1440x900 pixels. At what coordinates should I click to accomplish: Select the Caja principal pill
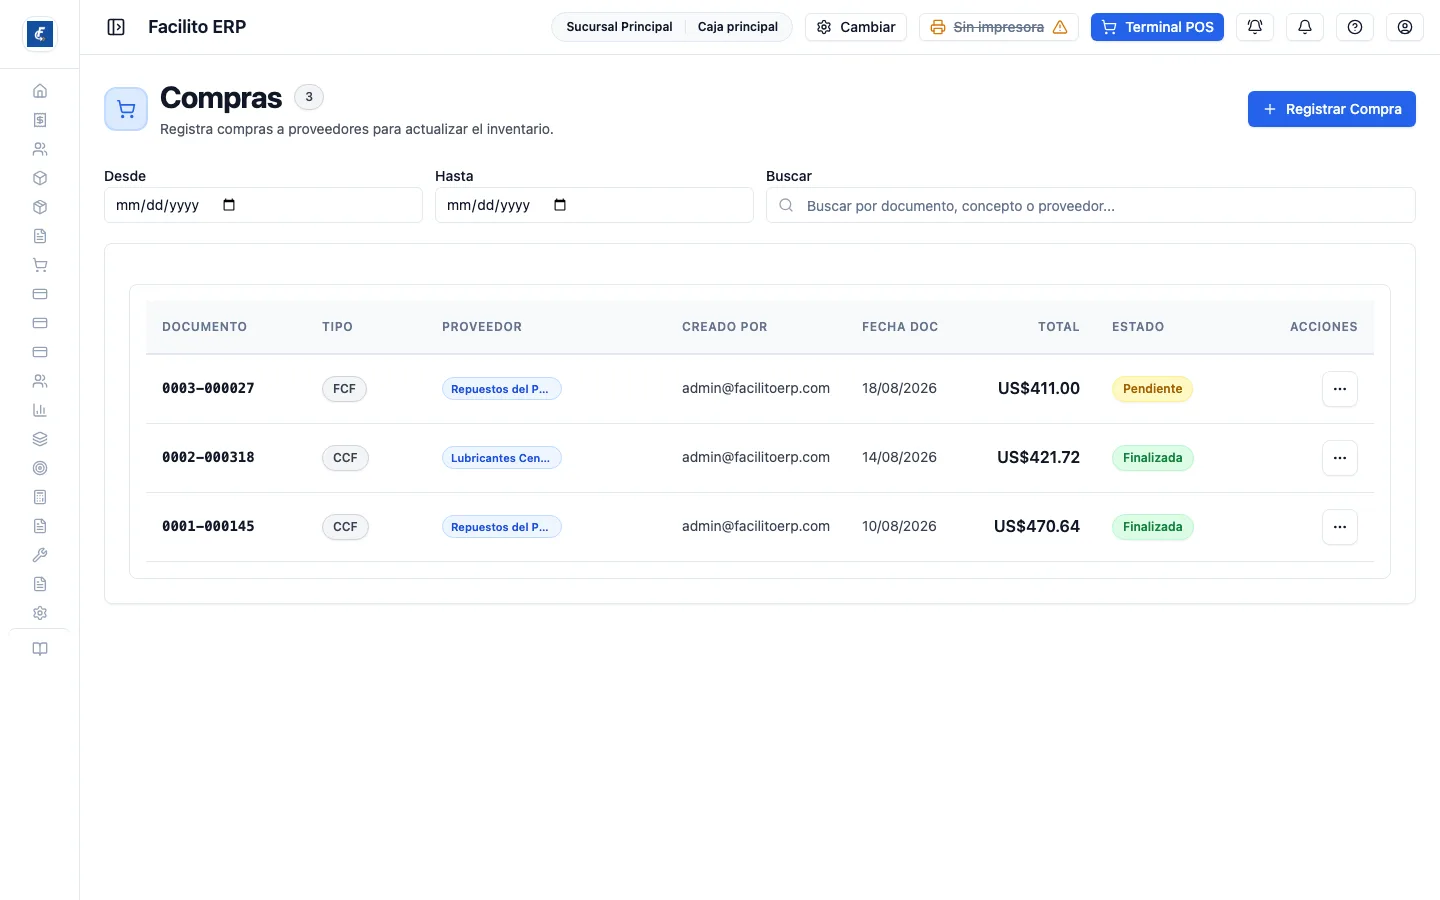pos(738,27)
